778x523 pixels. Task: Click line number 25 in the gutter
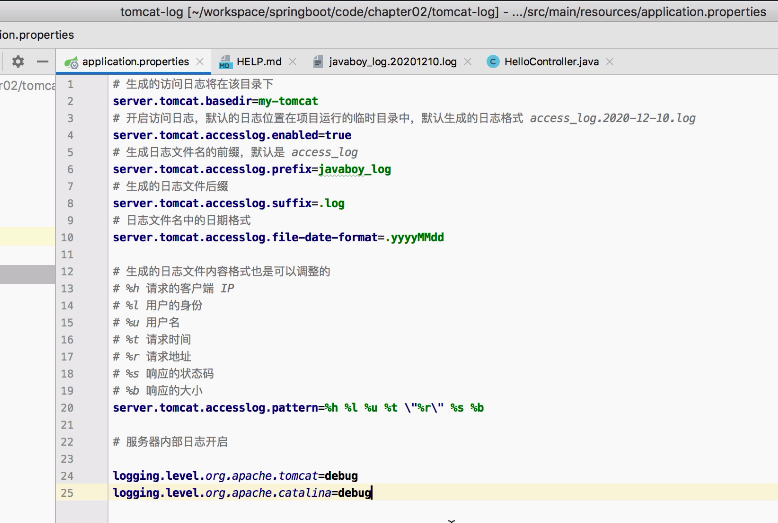[67, 493]
